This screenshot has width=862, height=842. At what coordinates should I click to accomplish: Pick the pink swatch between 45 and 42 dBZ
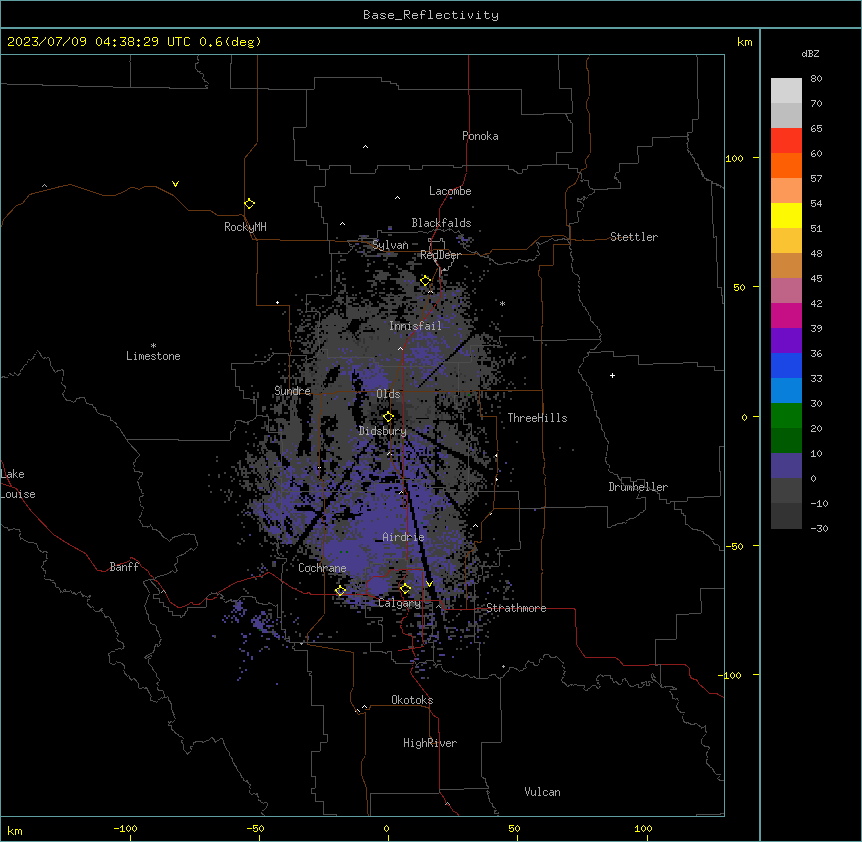click(786, 291)
